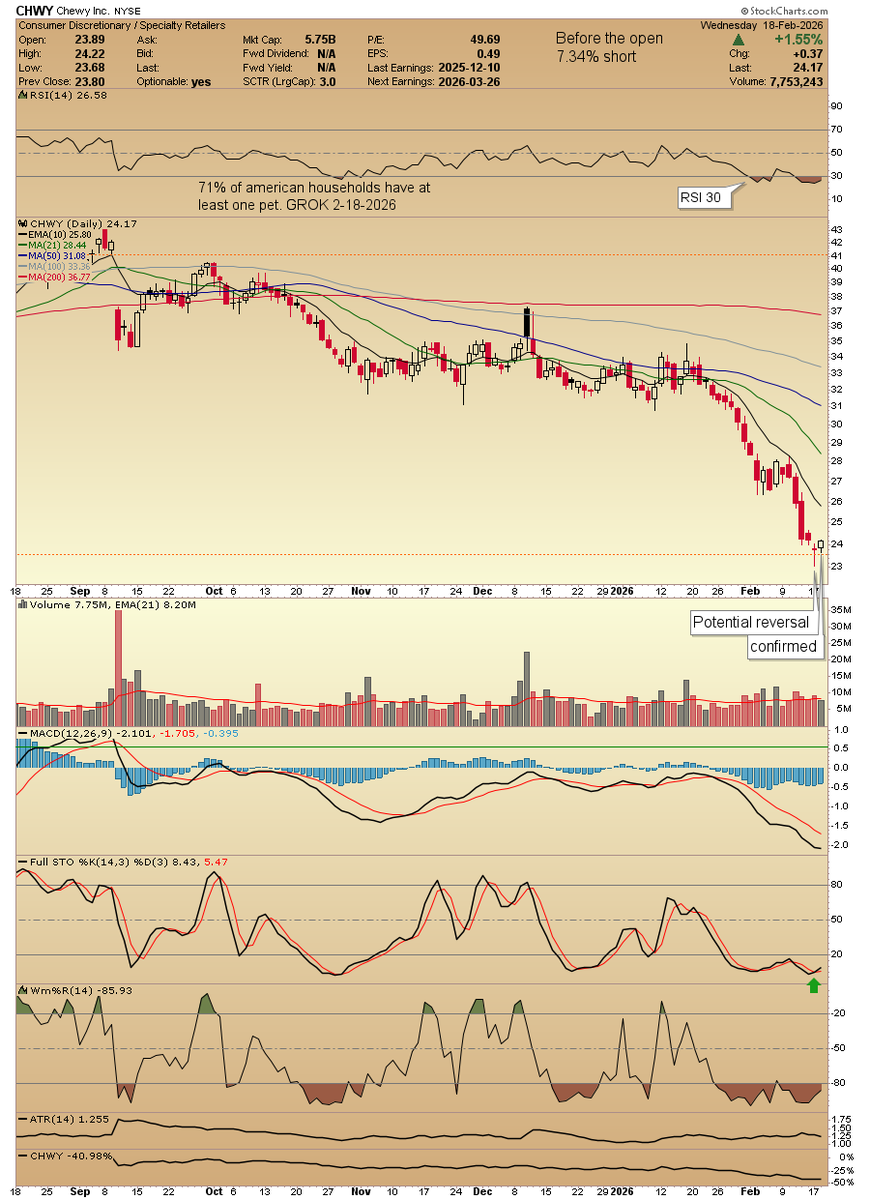Screen dimensions: 870x1200
Task: Click the green up arrow on the stochastic panel
Action: click(814, 986)
